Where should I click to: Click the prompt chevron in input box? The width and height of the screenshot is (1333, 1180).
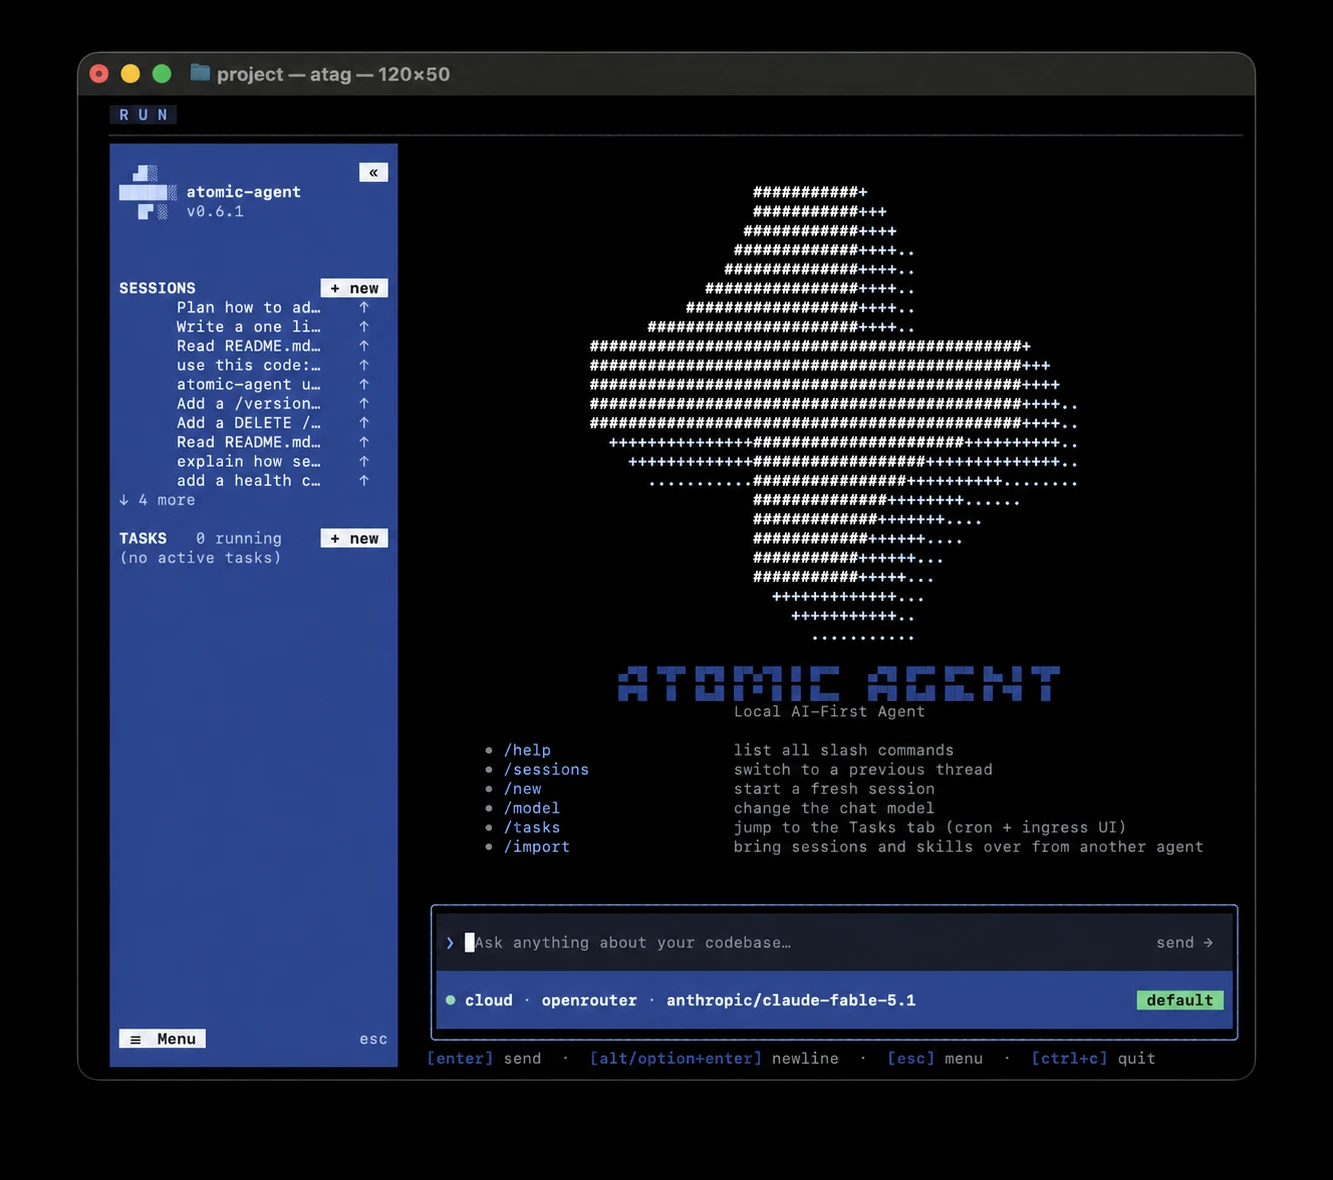tap(450, 943)
